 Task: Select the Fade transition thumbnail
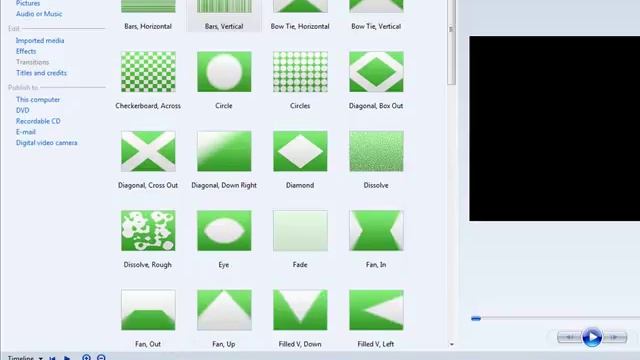[x=300, y=231]
